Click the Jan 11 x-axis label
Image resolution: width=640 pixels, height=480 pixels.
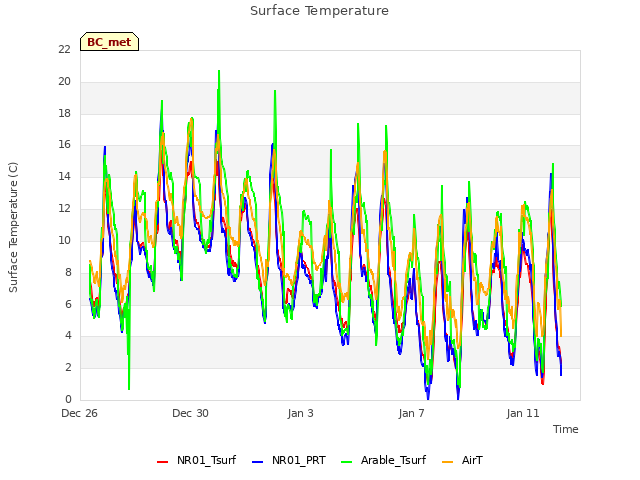coord(523,413)
